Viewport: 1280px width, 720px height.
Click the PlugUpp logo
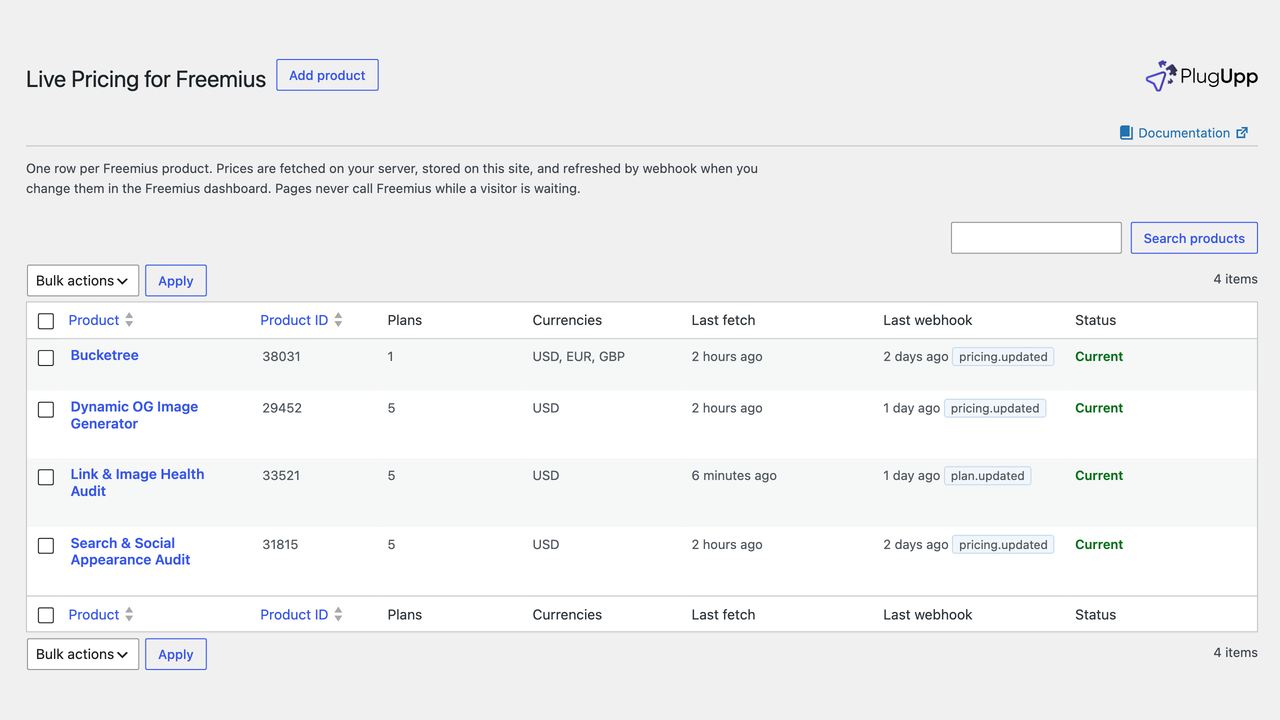1201,76
